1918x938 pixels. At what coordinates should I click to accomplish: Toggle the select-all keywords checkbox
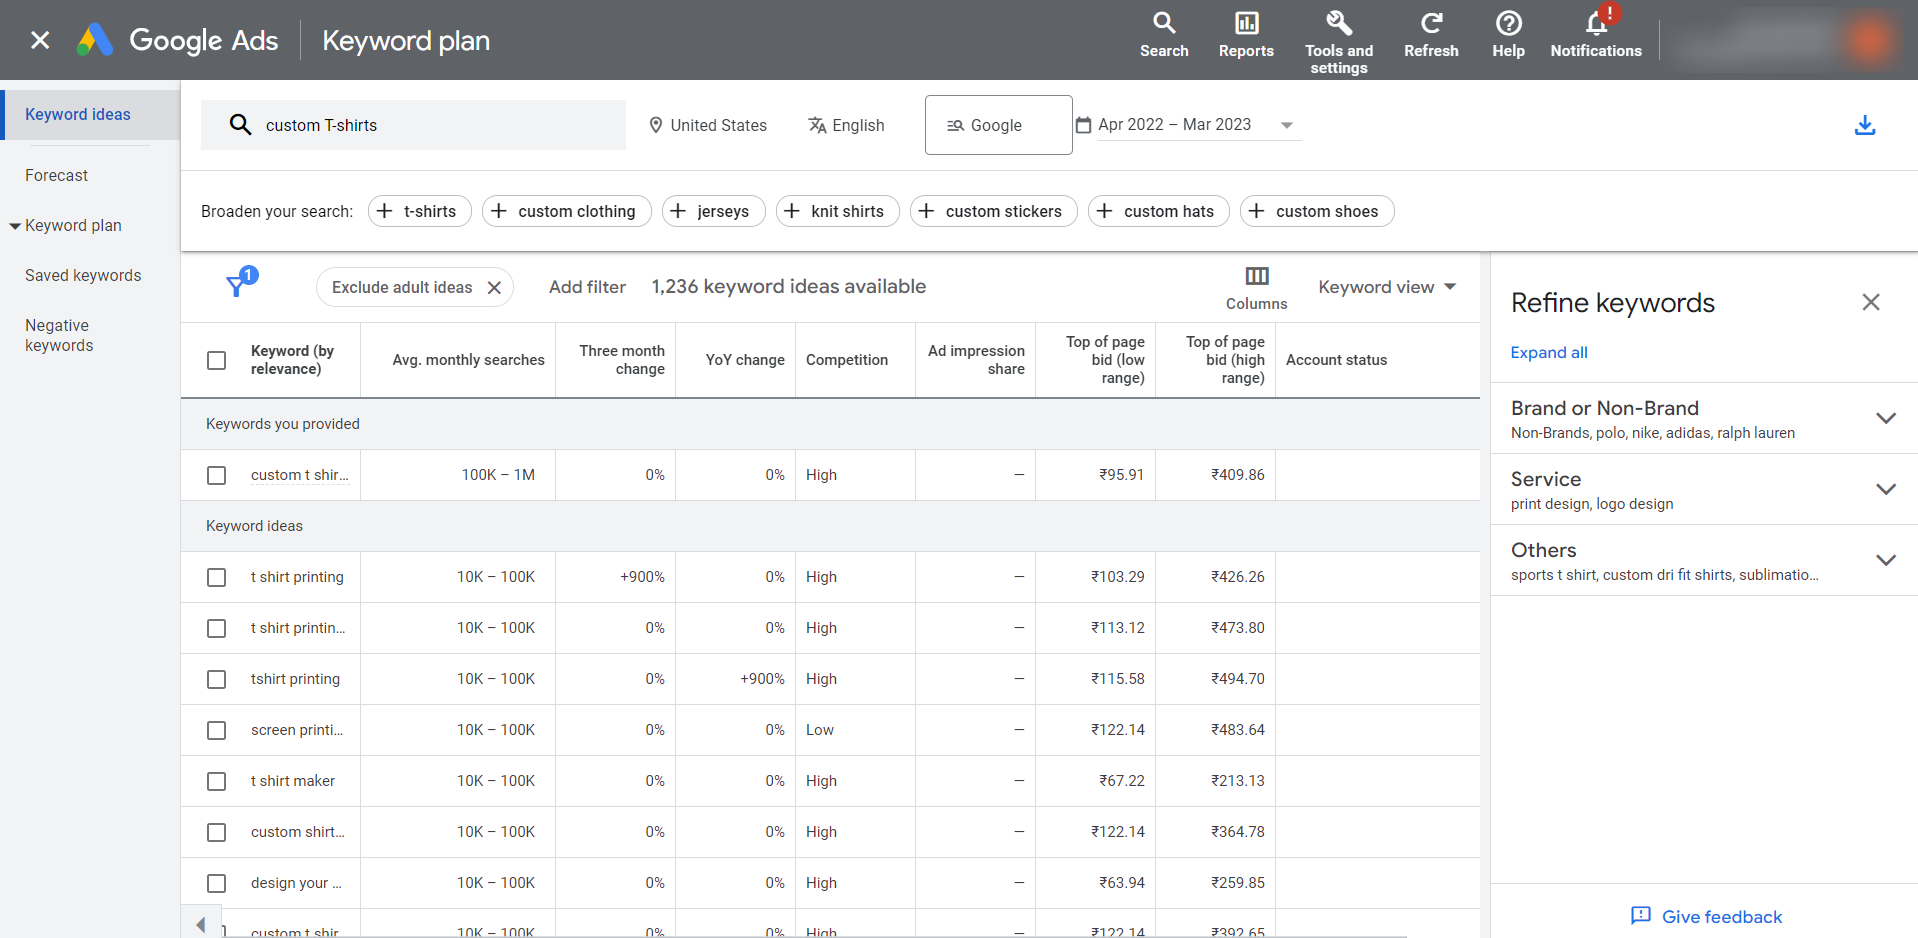pos(216,360)
